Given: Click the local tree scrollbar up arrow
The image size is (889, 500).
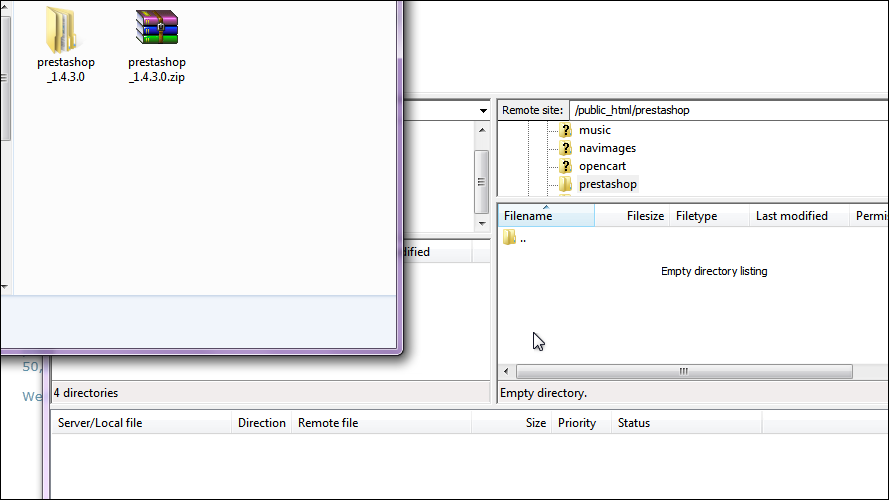Looking at the screenshot, I should pyautogui.click(x=482, y=130).
